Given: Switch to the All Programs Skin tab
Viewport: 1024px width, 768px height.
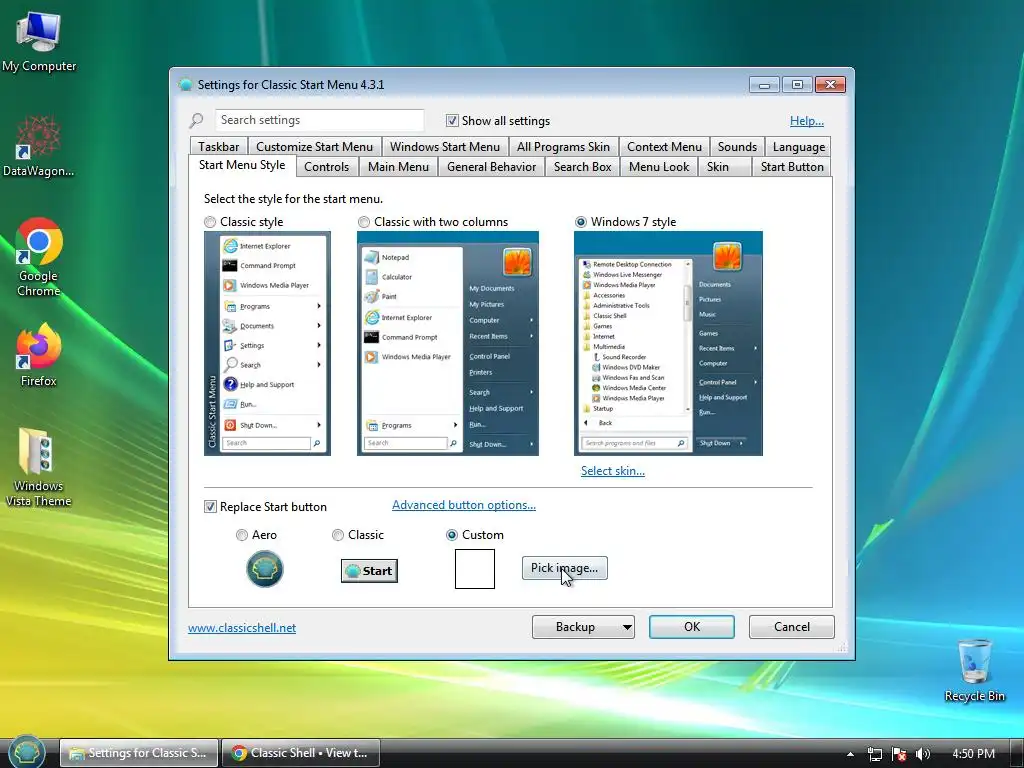Looking at the screenshot, I should 563,147.
